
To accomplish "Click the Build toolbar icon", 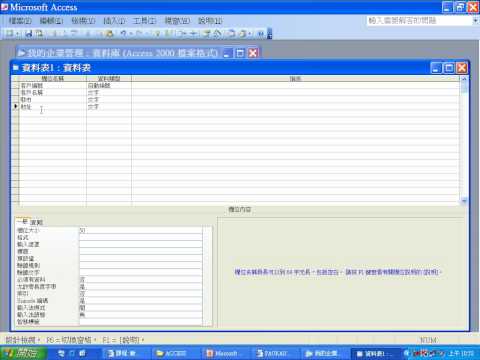I will click(x=217, y=33).
